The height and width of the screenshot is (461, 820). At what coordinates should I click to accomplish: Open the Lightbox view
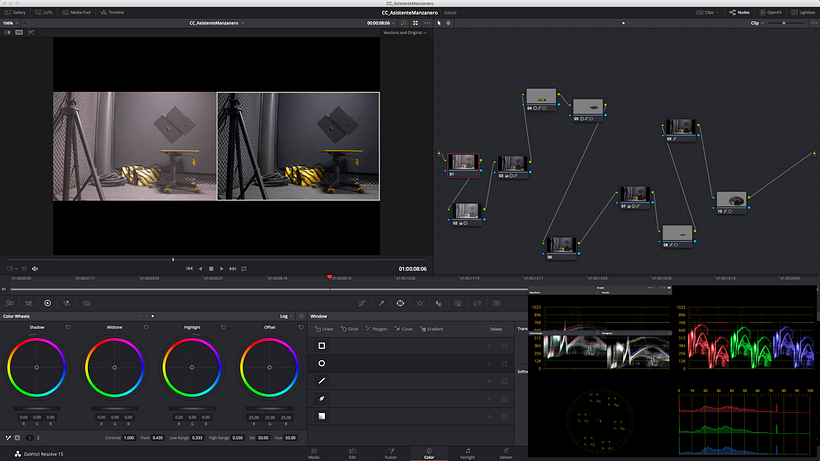802,12
